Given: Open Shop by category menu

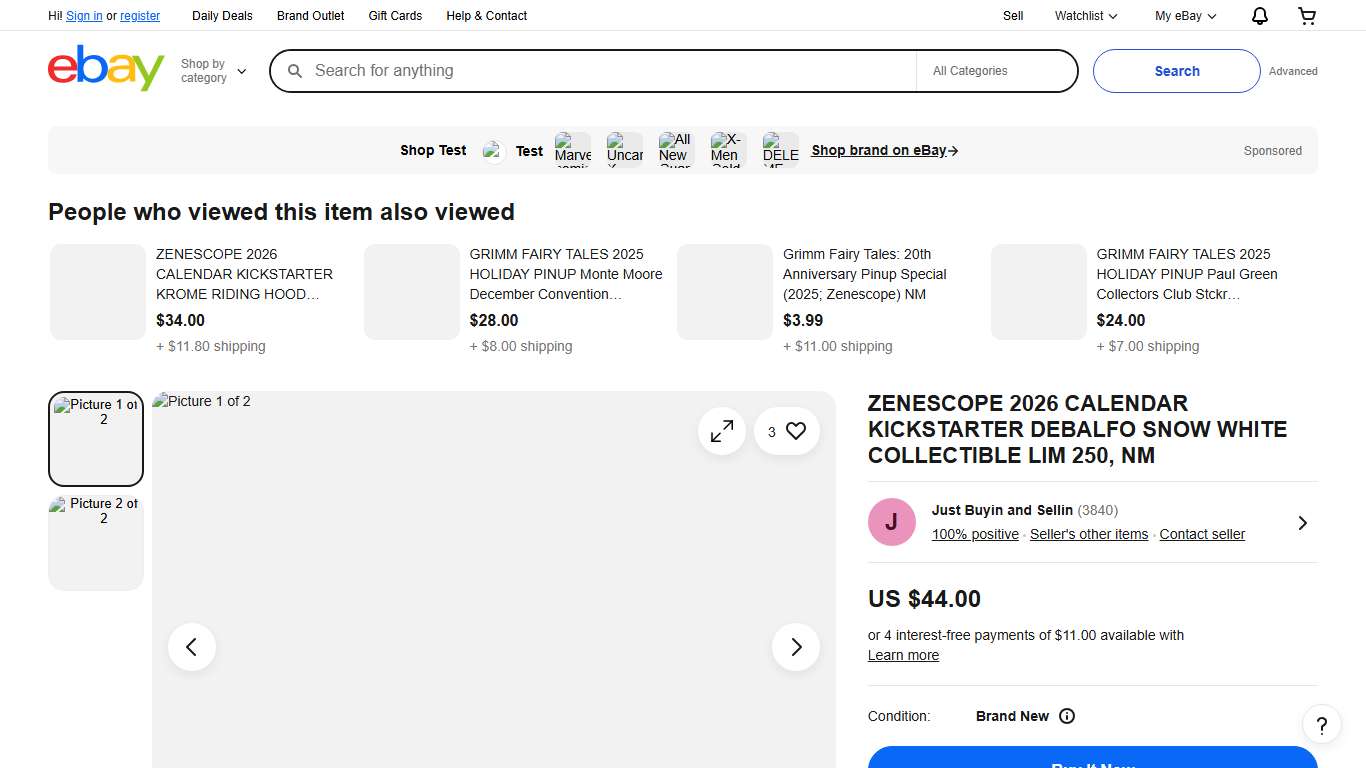Looking at the screenshot, I should 213,71.
